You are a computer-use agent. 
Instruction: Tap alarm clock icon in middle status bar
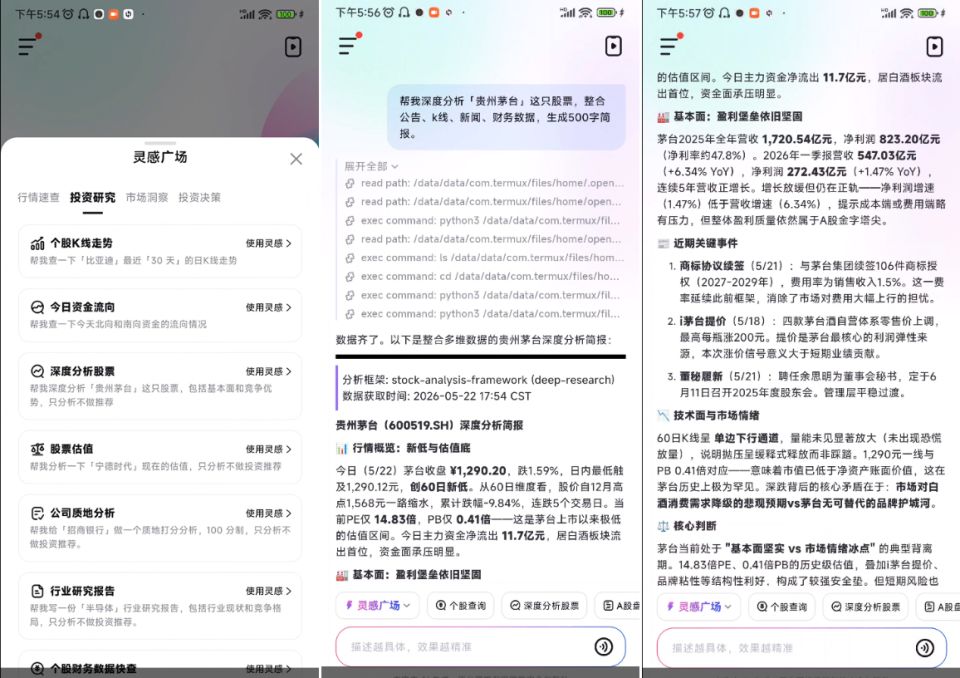coord(388,12)
